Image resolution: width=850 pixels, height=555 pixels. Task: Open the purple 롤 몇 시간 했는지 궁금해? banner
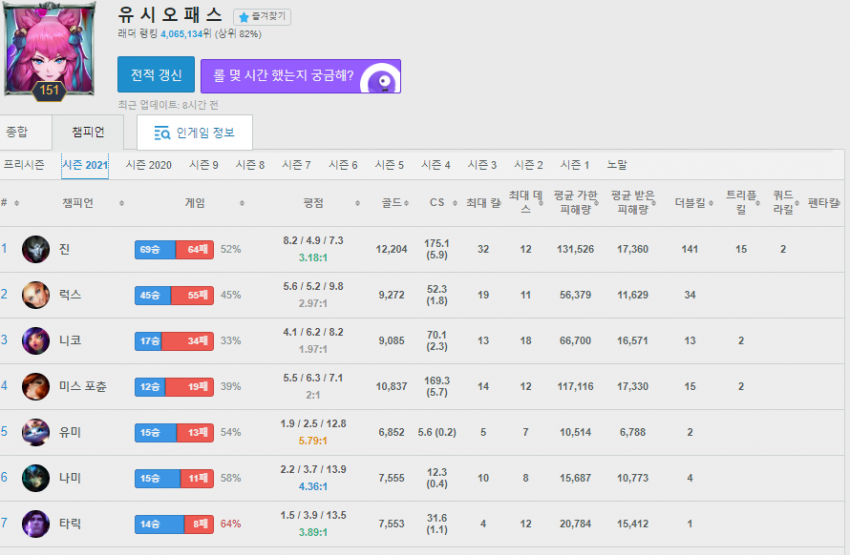301,76
